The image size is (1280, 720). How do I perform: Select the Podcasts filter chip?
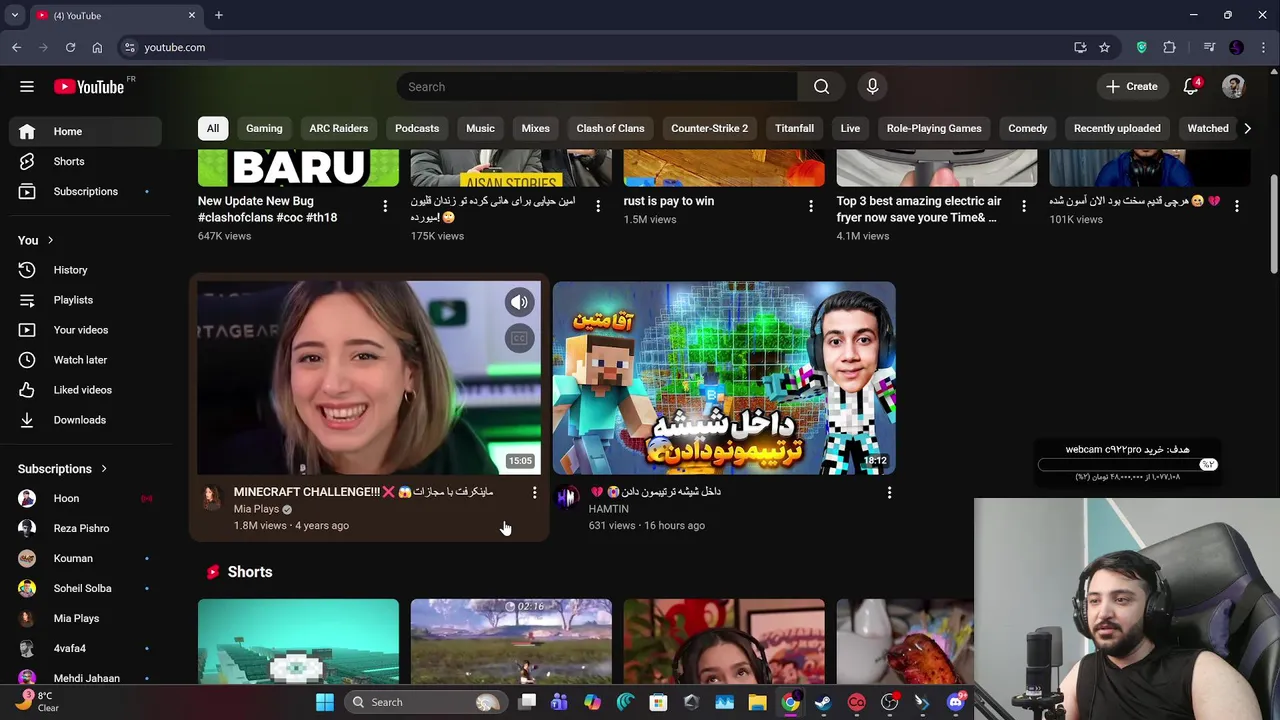tap(417, 128)
